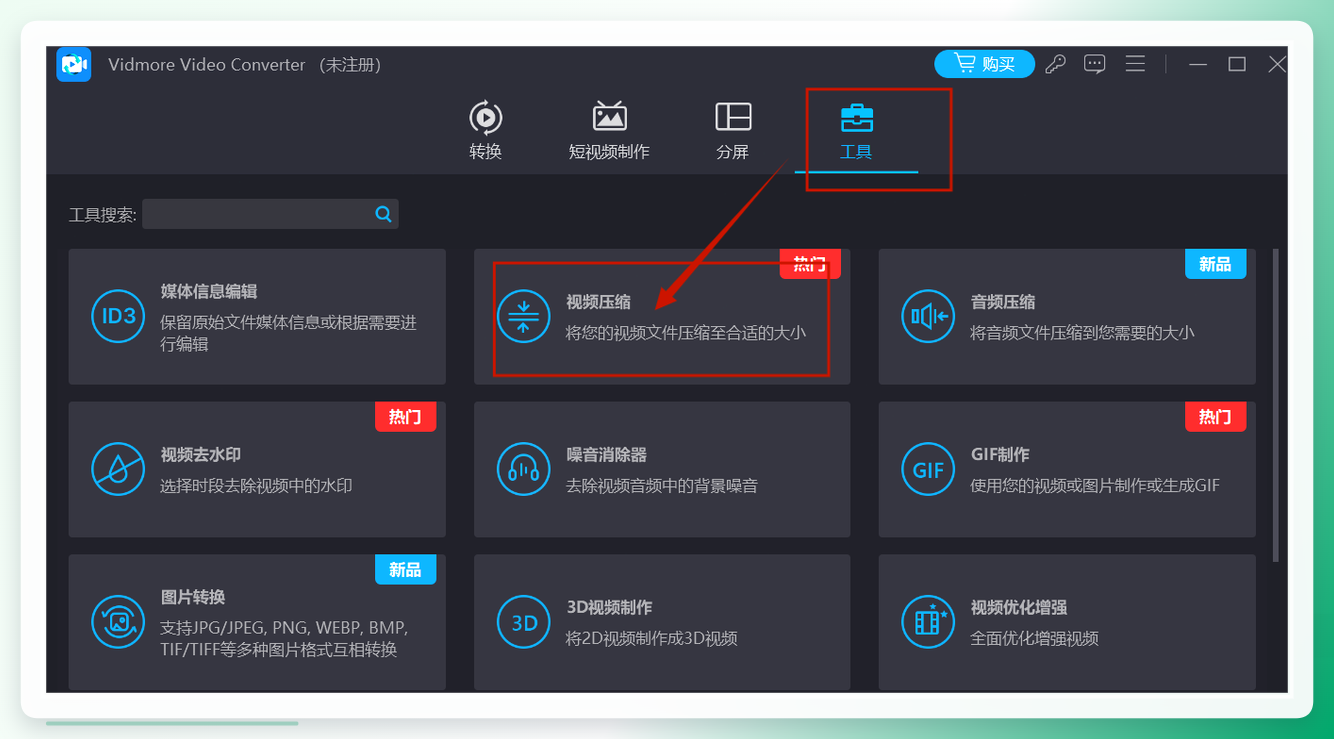
Task: Open the 视频优化增强 tool title
Action: tap(1019, 607)
